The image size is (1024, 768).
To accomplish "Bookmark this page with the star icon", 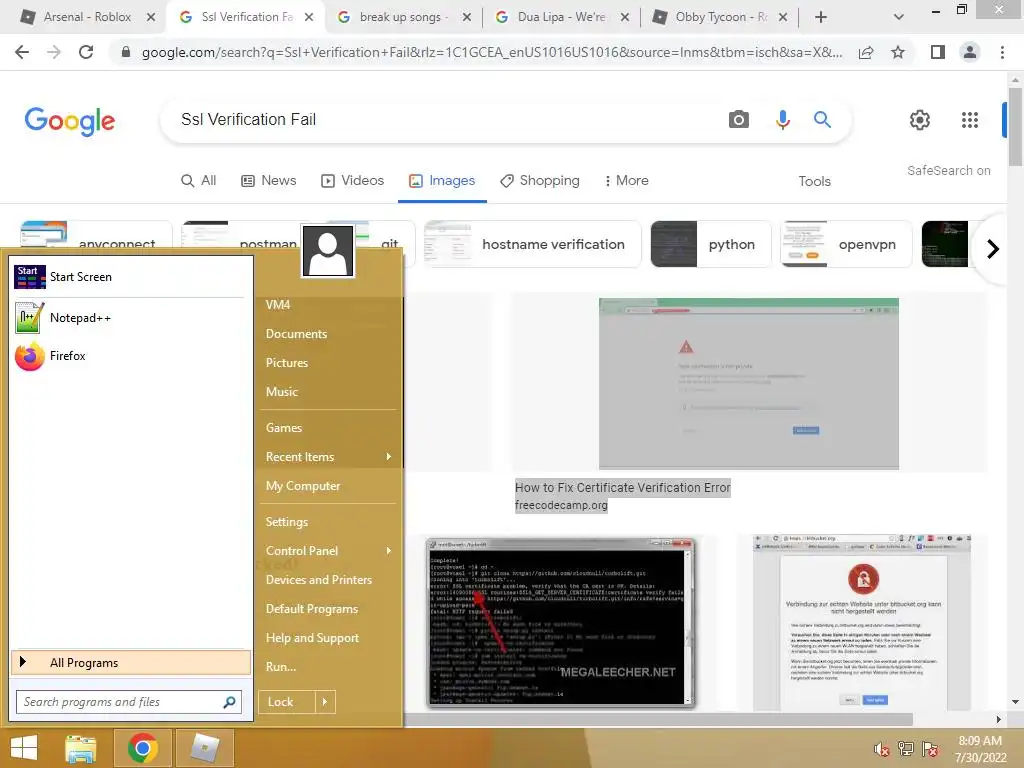I will [898, 52].
